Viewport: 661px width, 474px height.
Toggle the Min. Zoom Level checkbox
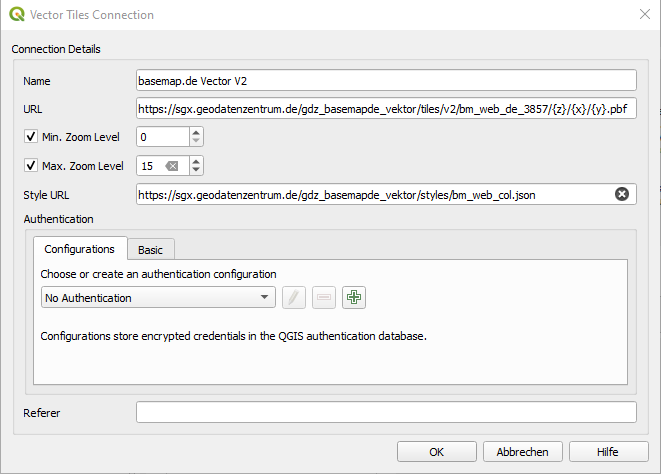point(31,136)
